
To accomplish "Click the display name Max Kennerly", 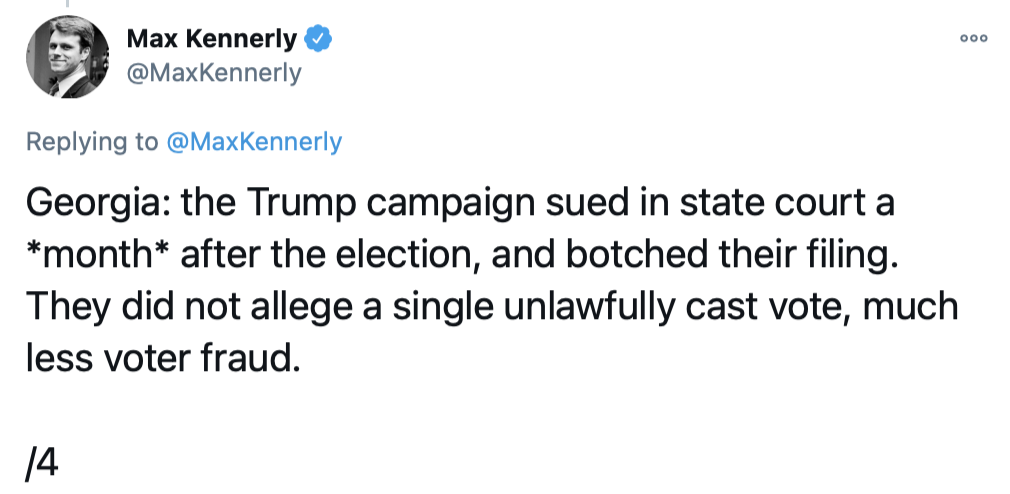I will click(211, 39).
